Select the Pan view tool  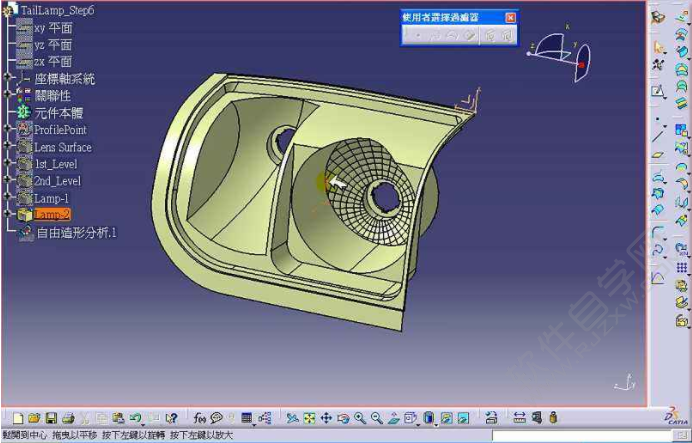(326, 418)
